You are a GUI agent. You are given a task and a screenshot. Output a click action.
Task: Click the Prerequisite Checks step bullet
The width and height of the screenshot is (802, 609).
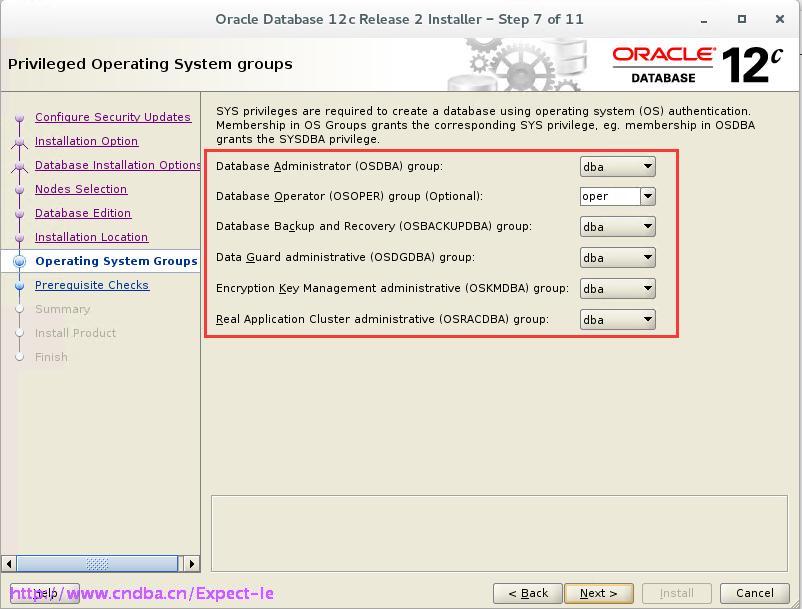tap(19, 286)
